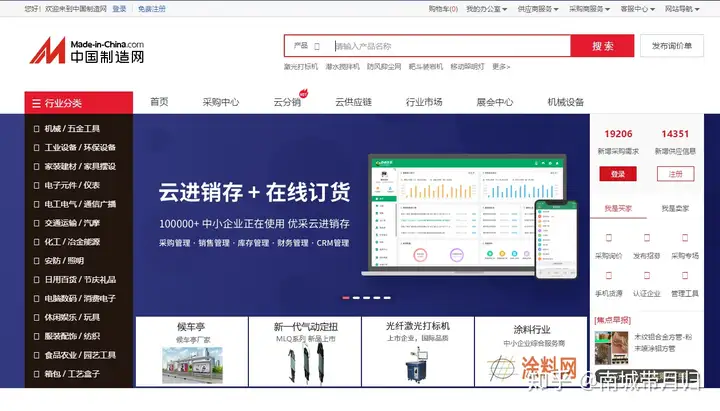Click the 免费注册 link
The height and width of the screenshot is (411, 720).
pyautogui.click(x=152, y=9)
